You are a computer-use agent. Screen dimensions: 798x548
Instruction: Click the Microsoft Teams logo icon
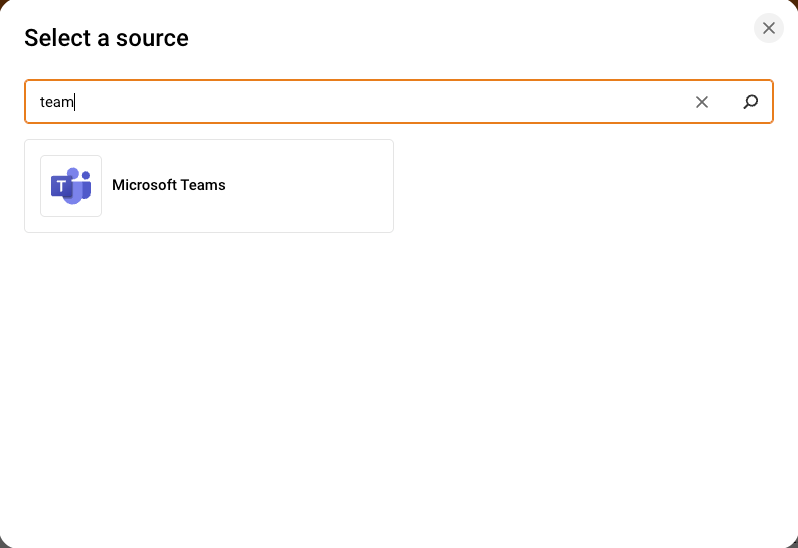71,186
